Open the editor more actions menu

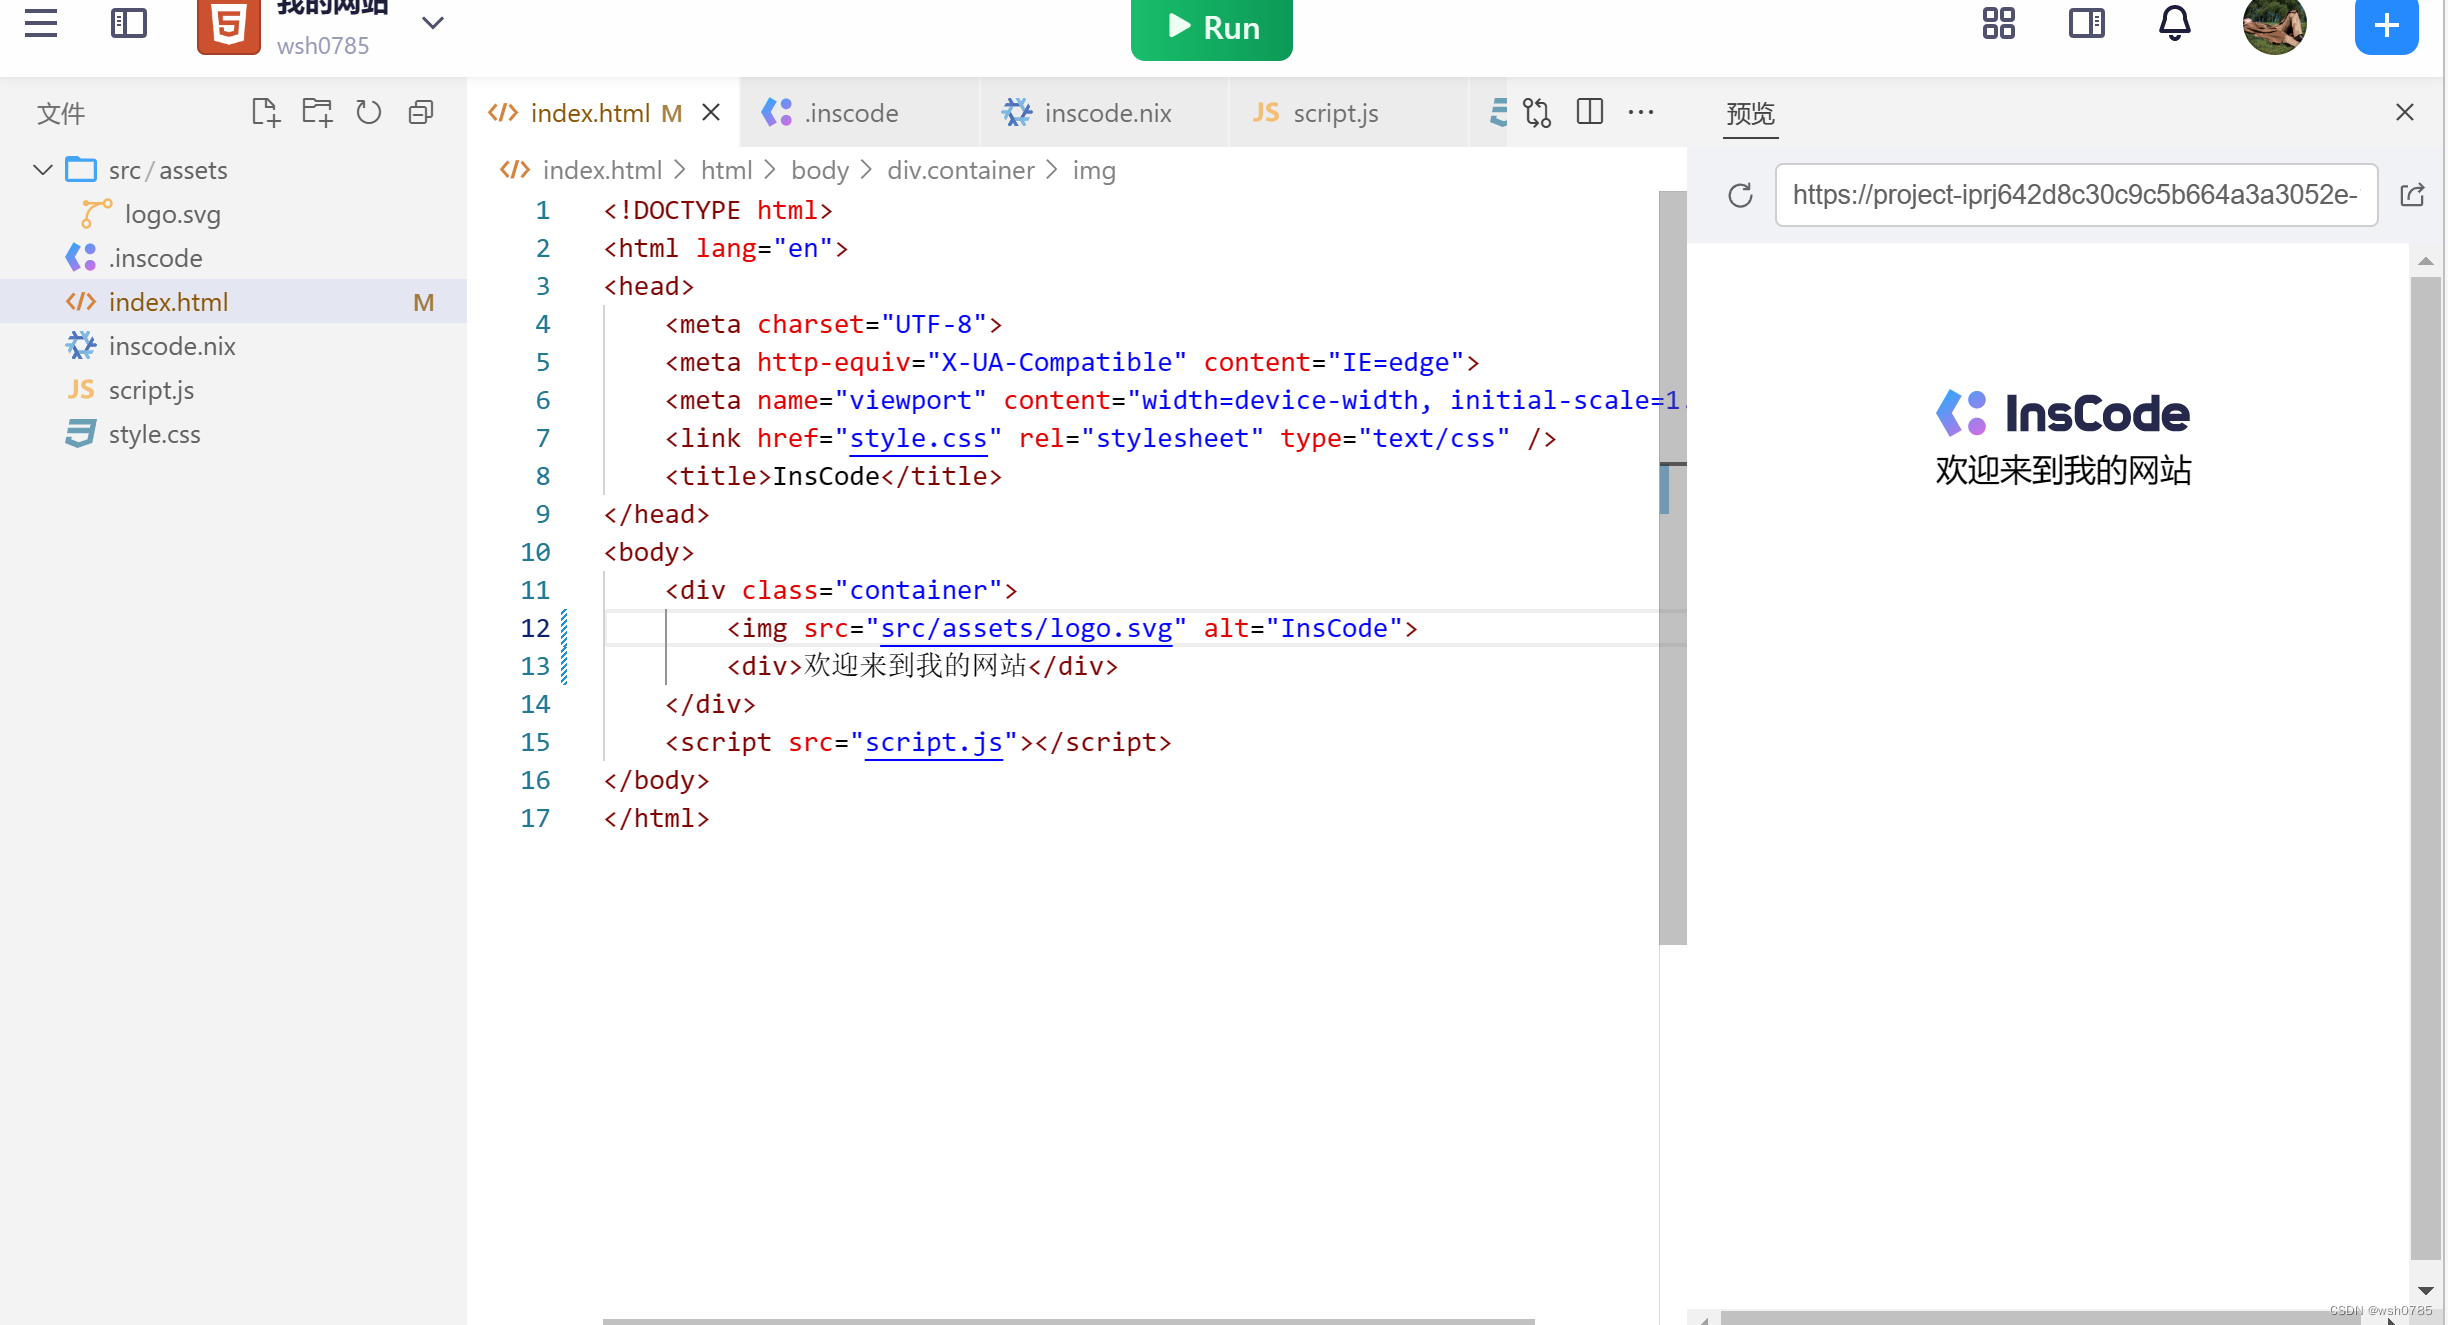(1641, 112)
